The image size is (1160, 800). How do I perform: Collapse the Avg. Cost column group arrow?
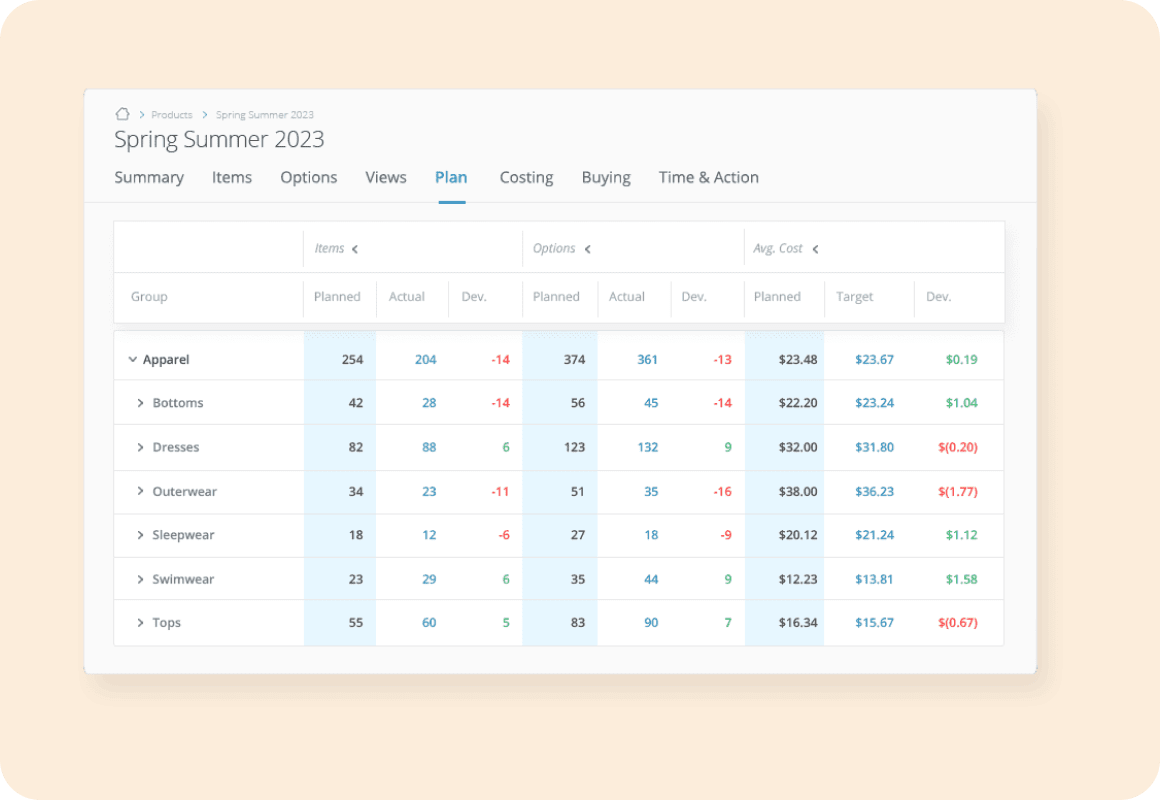tap(816, 249)
